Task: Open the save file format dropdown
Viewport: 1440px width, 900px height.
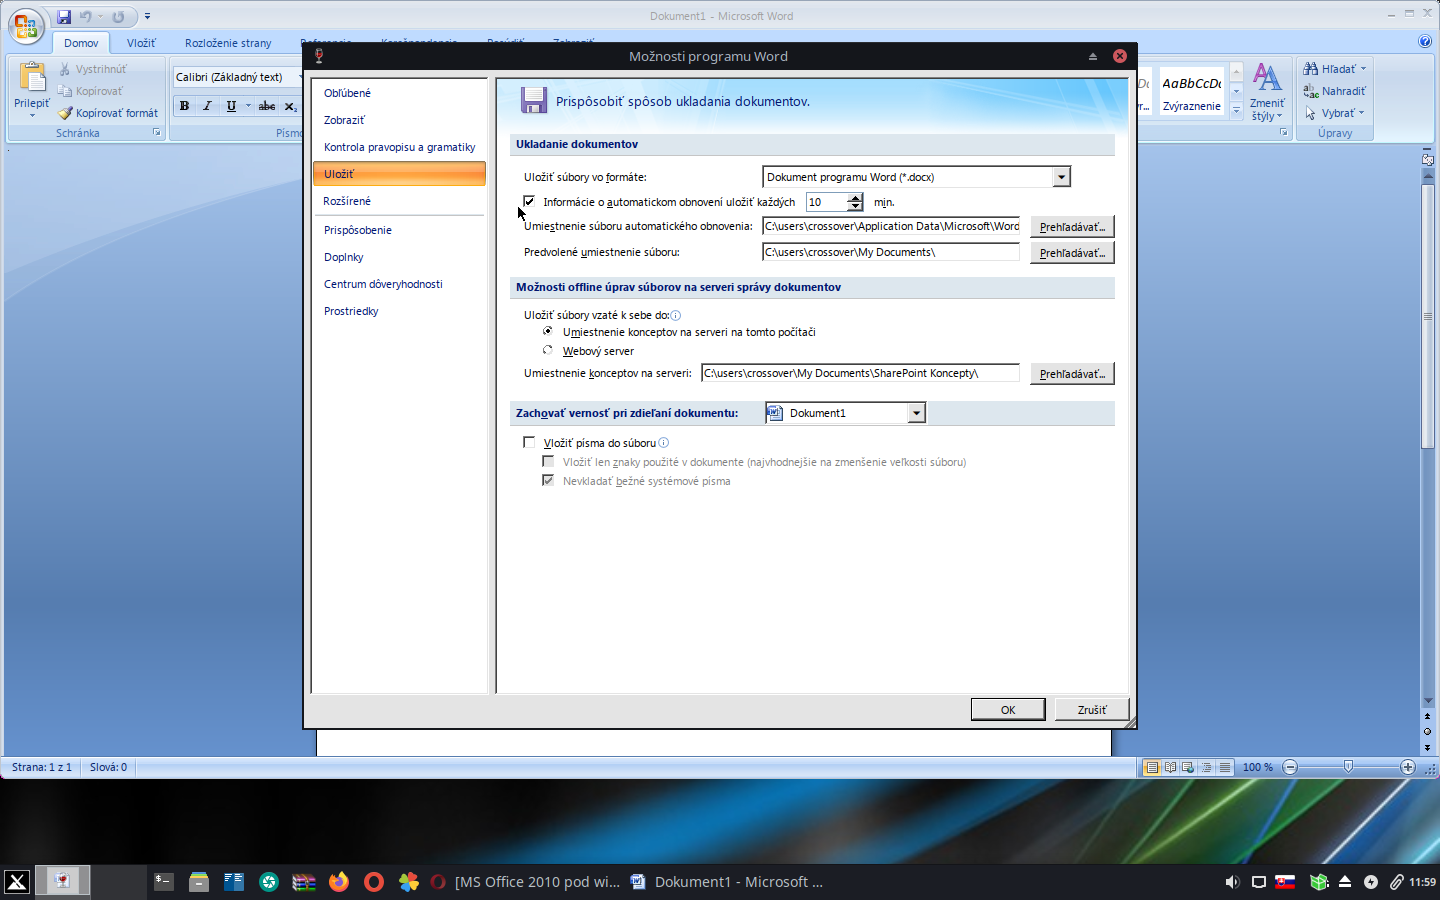Action: [1061, 177]
